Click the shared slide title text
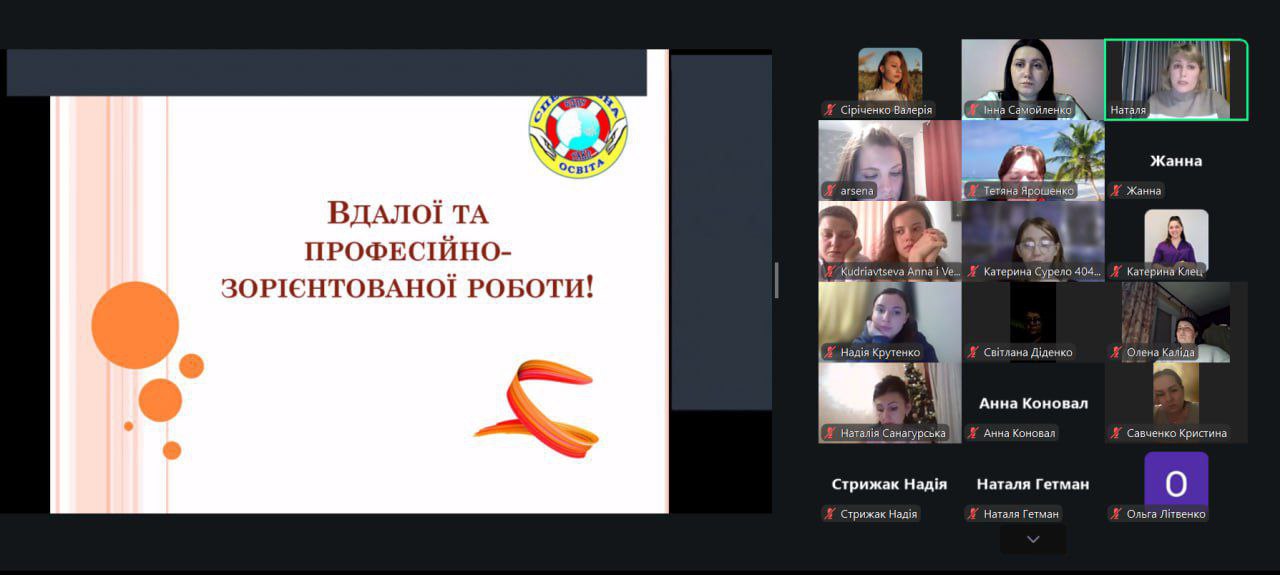1280x575 pixels. pyautogui.click(x=407, y=250)
